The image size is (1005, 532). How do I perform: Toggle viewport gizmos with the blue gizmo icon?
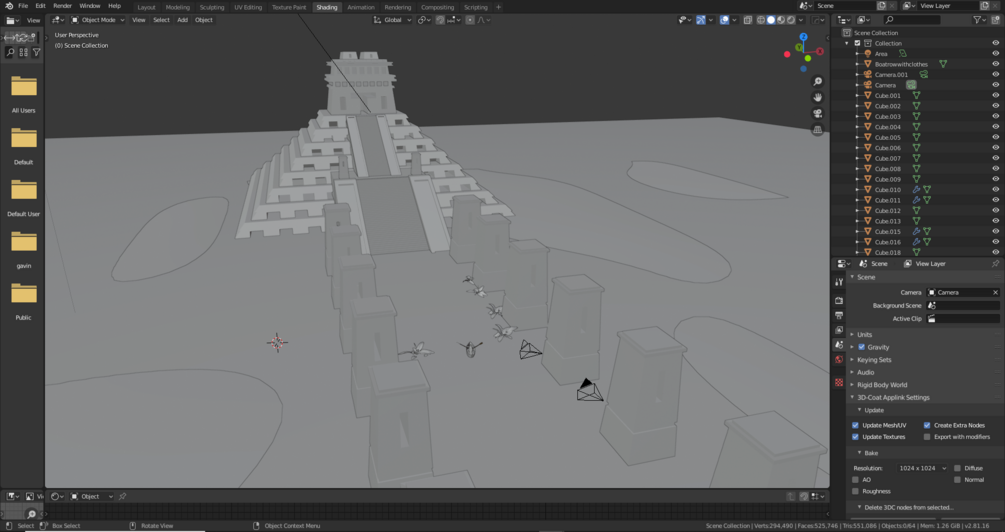701,20
